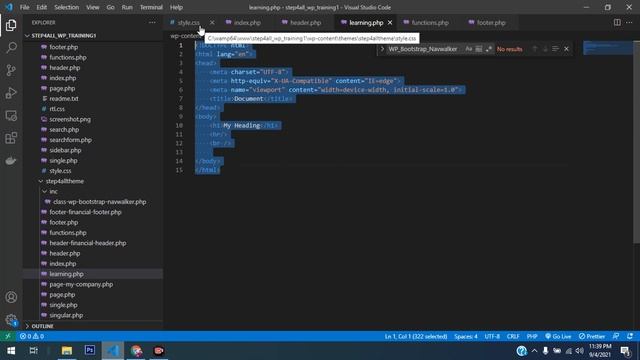
Task: Change CRLF end of line sequence
Action: [x=513, y=336]
